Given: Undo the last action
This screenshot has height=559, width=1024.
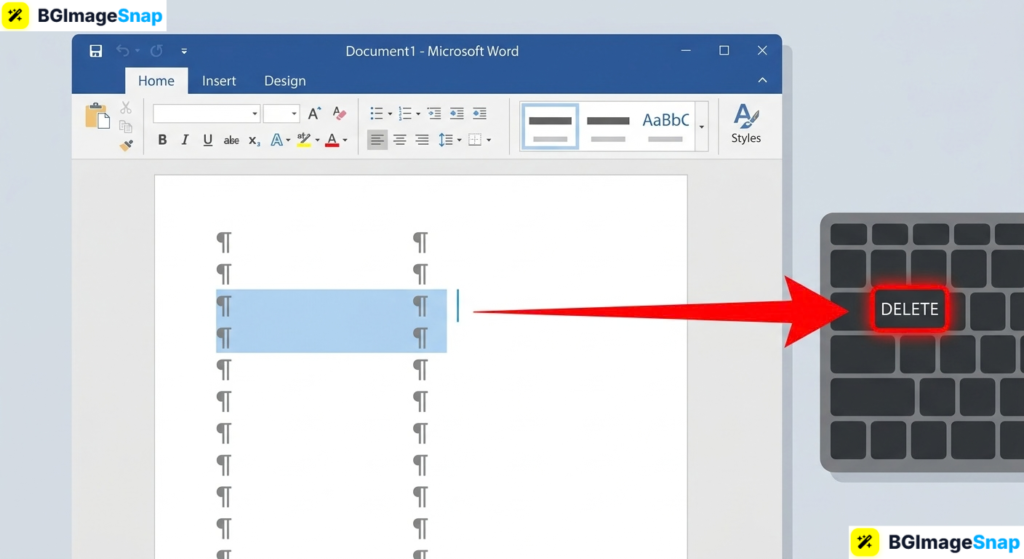Looking at the screenshot, I should pos(122,50).
